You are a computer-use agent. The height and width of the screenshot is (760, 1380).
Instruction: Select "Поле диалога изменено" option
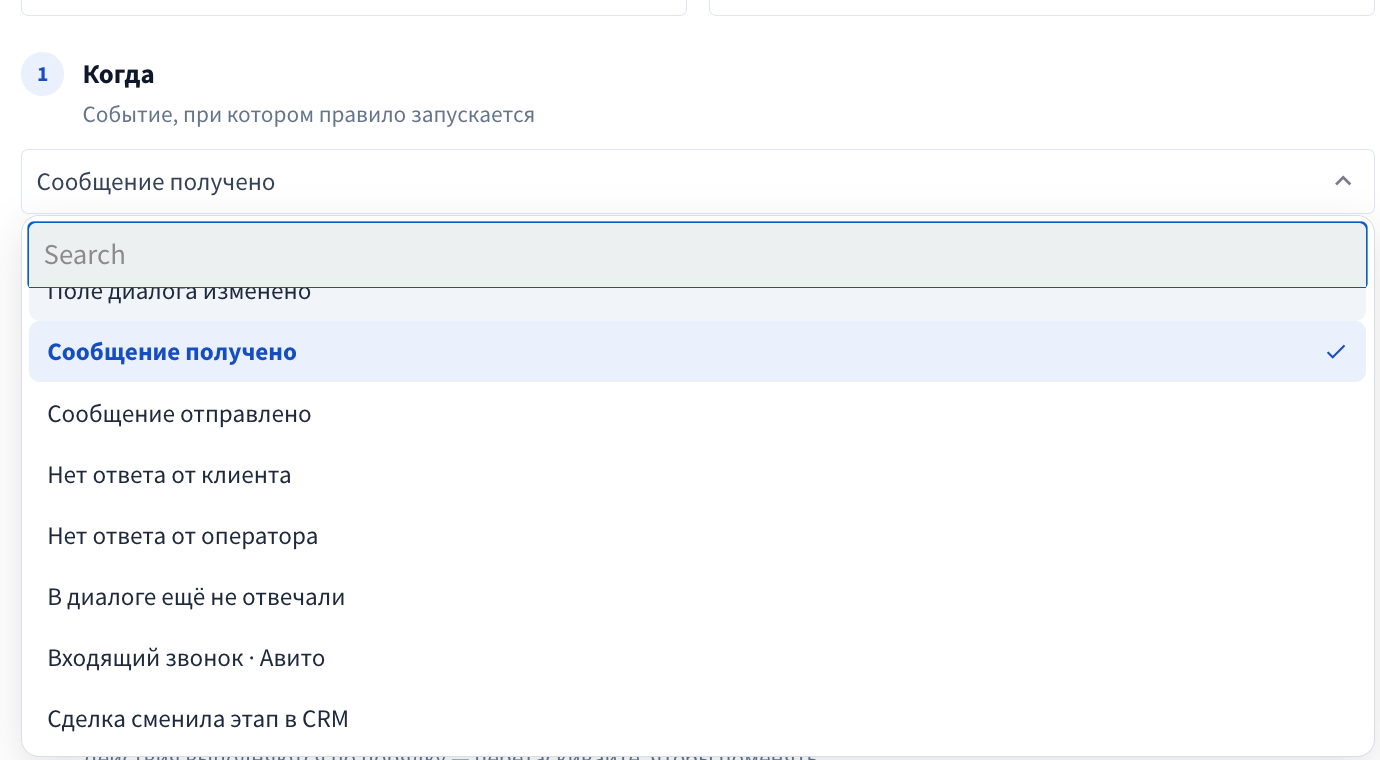697,304
